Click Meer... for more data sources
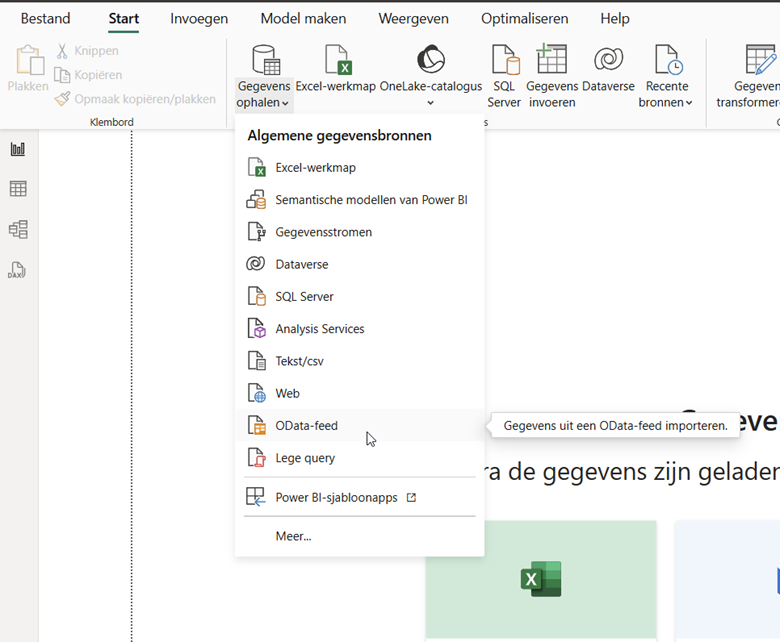780x642 pixels. click(359, 536)
